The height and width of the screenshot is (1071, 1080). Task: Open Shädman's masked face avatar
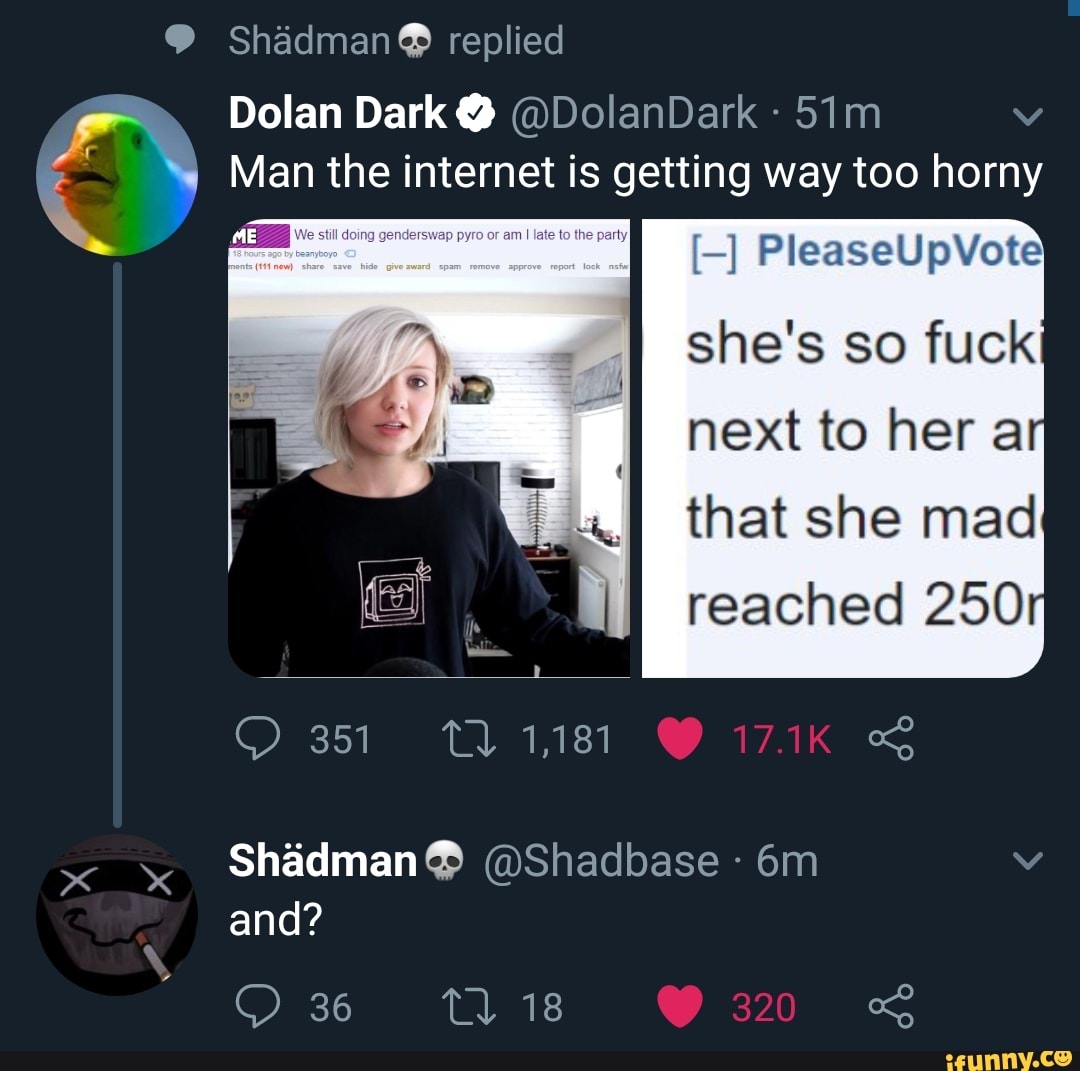[117, 915]
